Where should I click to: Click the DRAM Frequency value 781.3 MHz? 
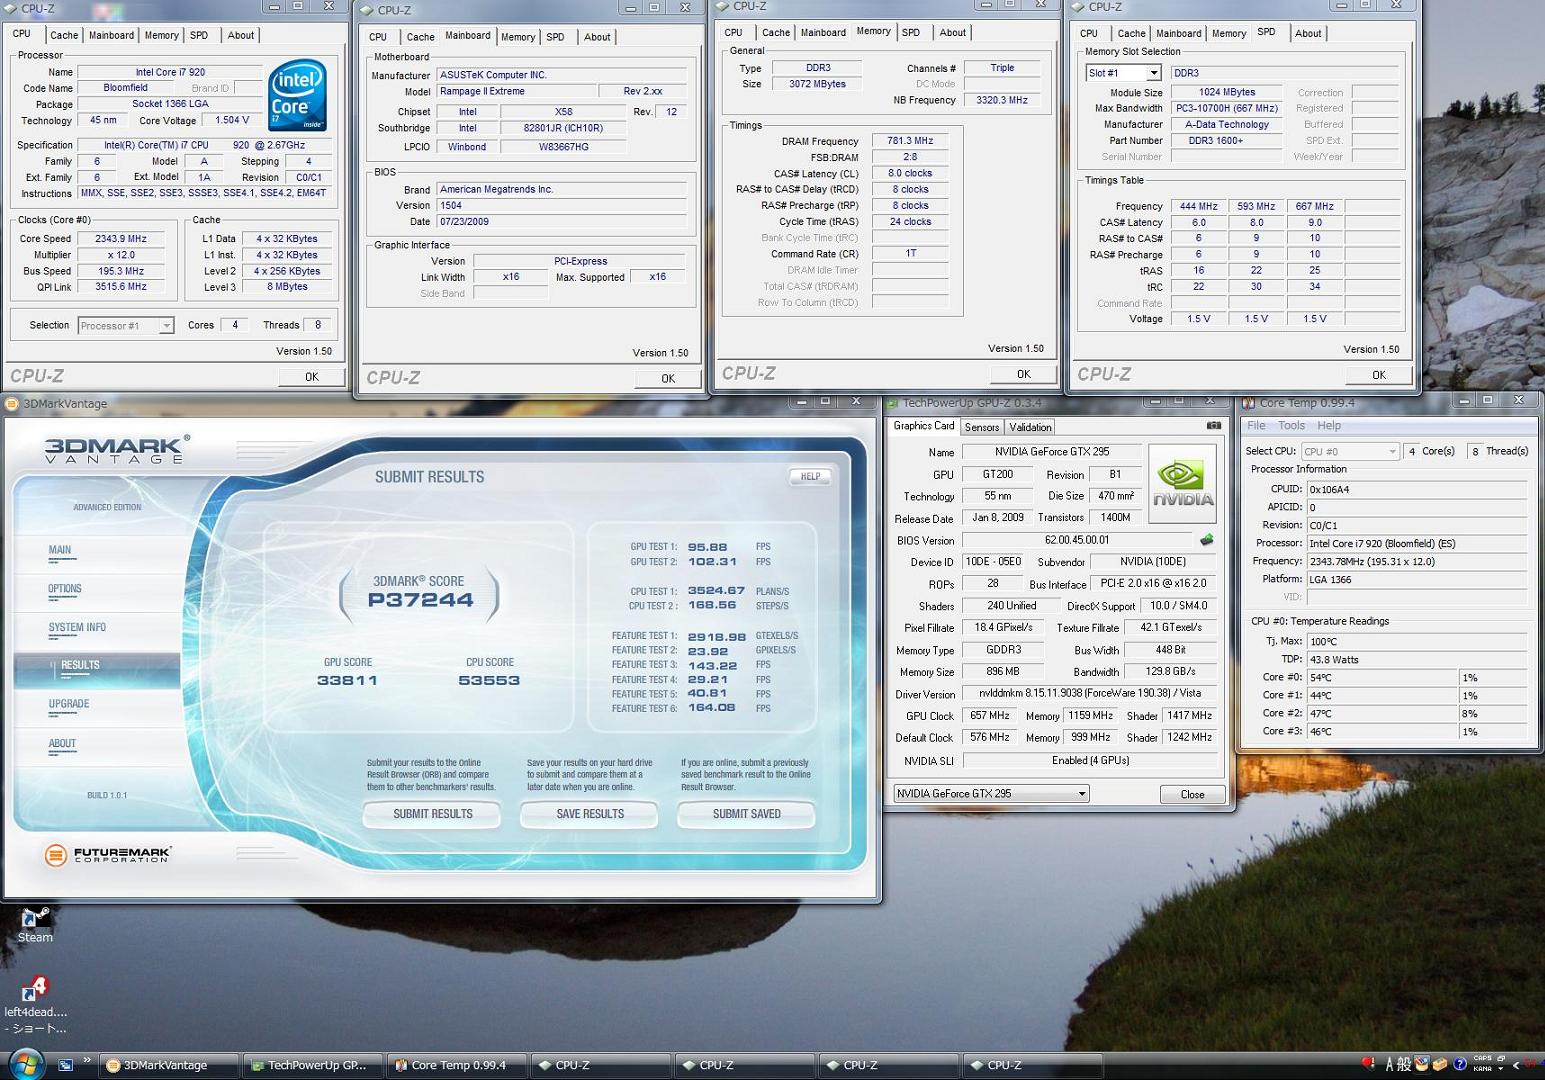[x=910, y=141]
